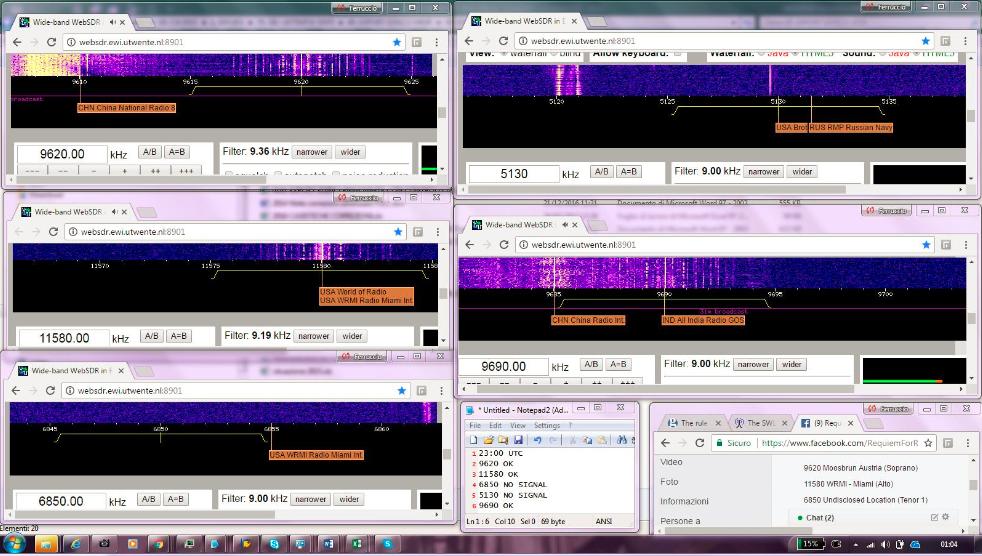Open View menu in Notepad2
Screen dimensions: 982x556
click(517, 426)
